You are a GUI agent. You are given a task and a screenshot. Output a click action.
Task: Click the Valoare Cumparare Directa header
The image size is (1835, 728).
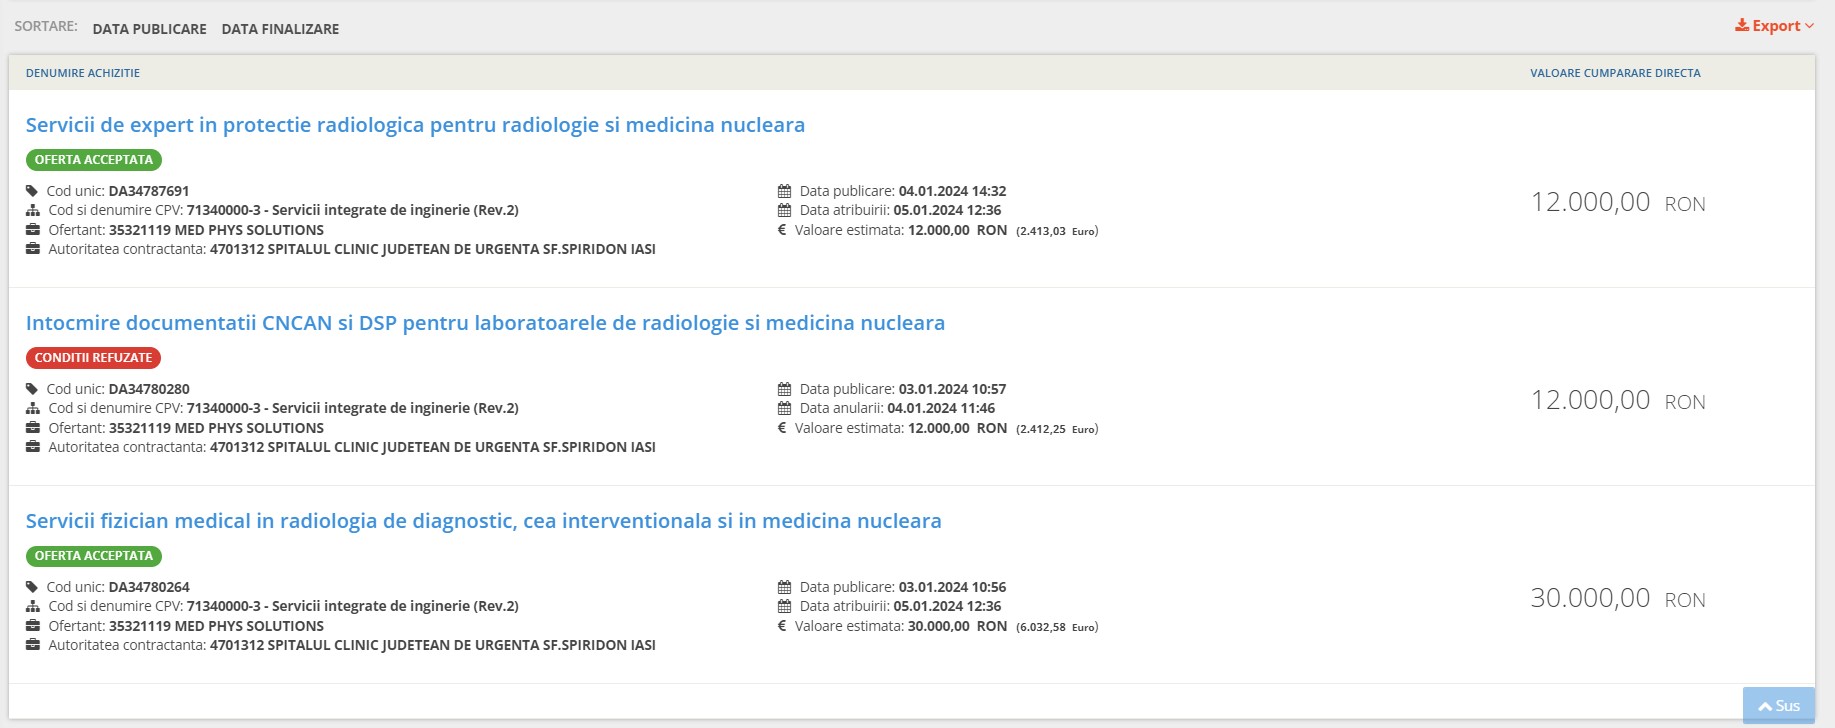point(1615,73)
